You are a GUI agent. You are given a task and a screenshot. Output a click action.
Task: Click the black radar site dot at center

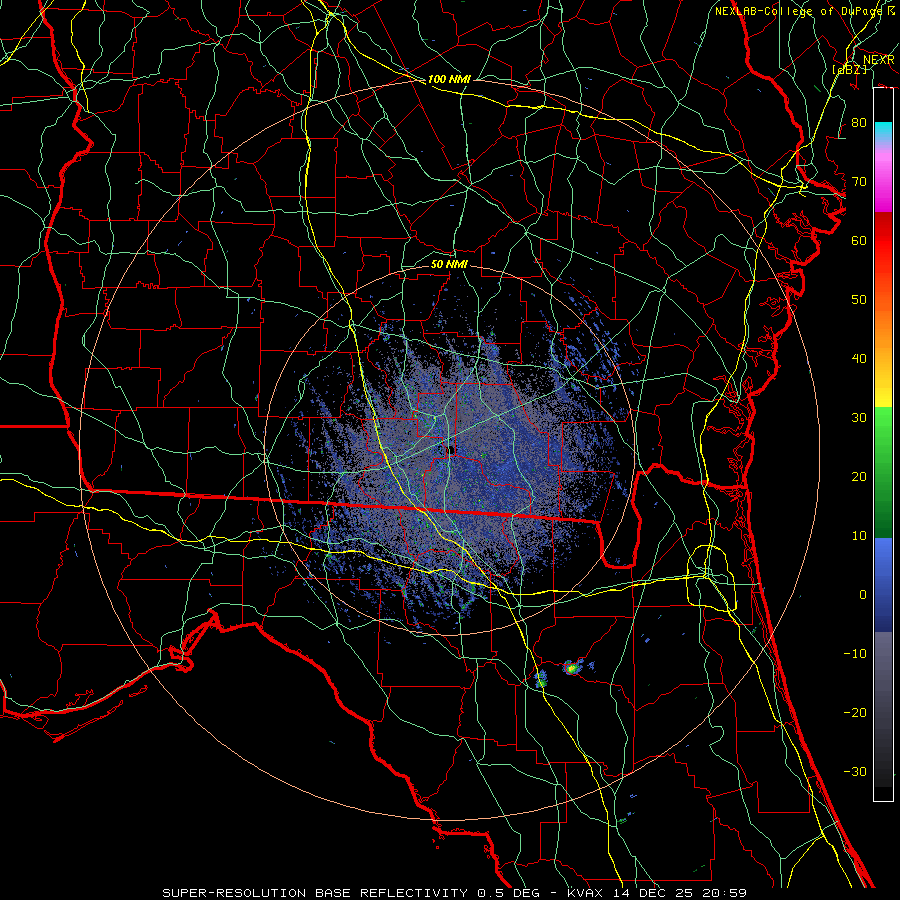[x=452, y=449]
